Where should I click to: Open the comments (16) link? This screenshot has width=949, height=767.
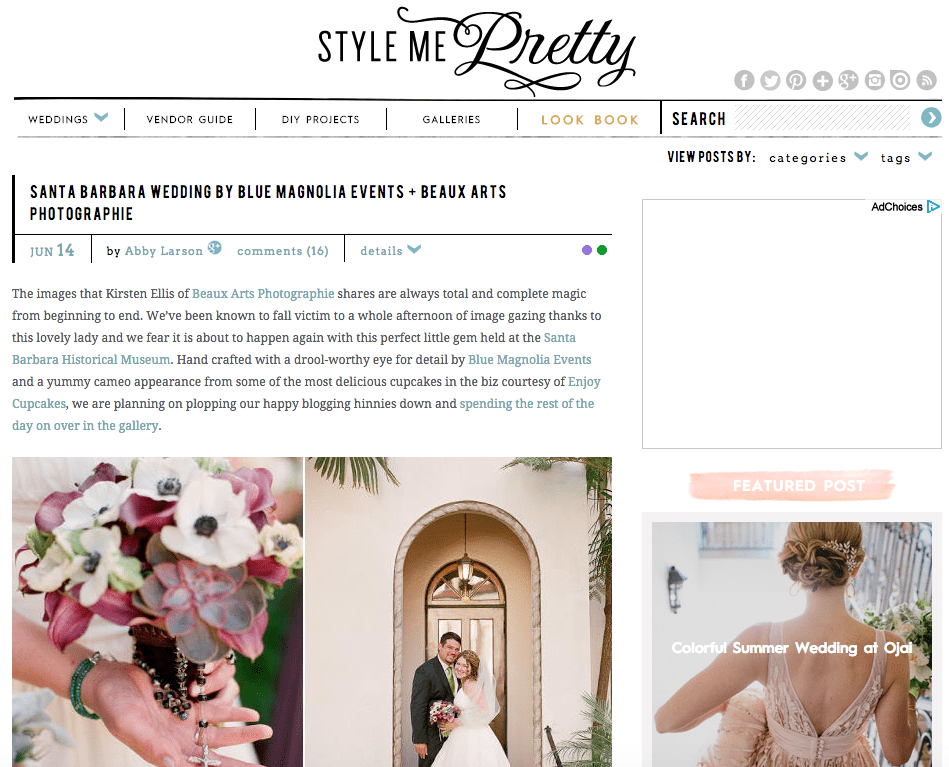click(283, 251)
